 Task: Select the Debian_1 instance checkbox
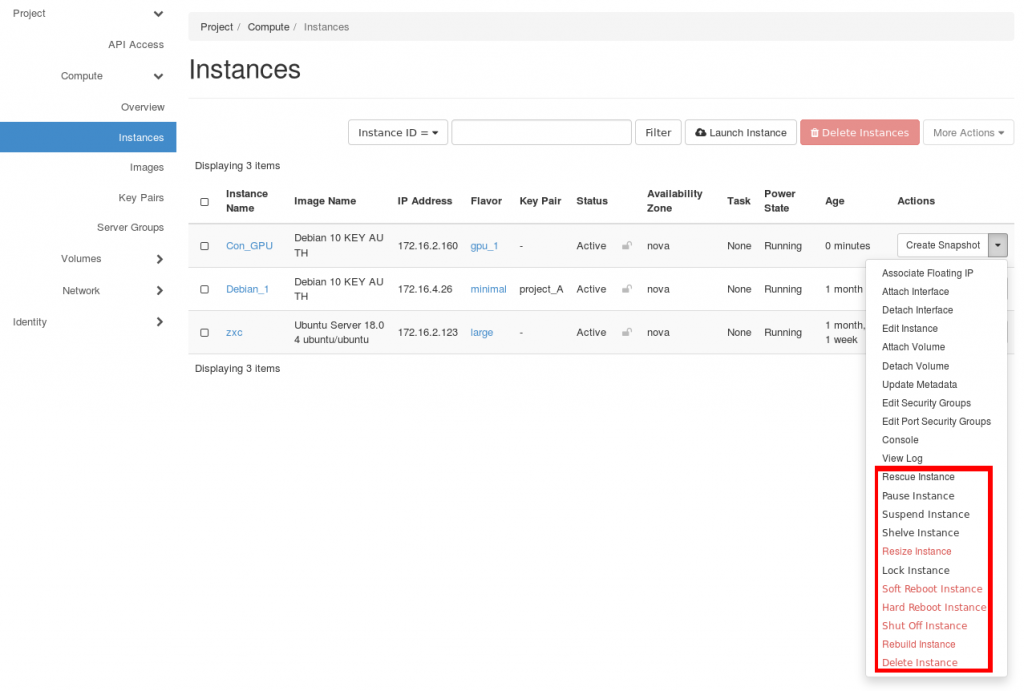[205, 289]
